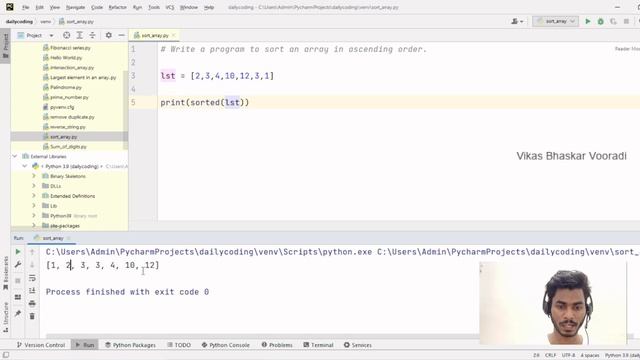Open the PyCharm logo application menu

pos(9,7)
